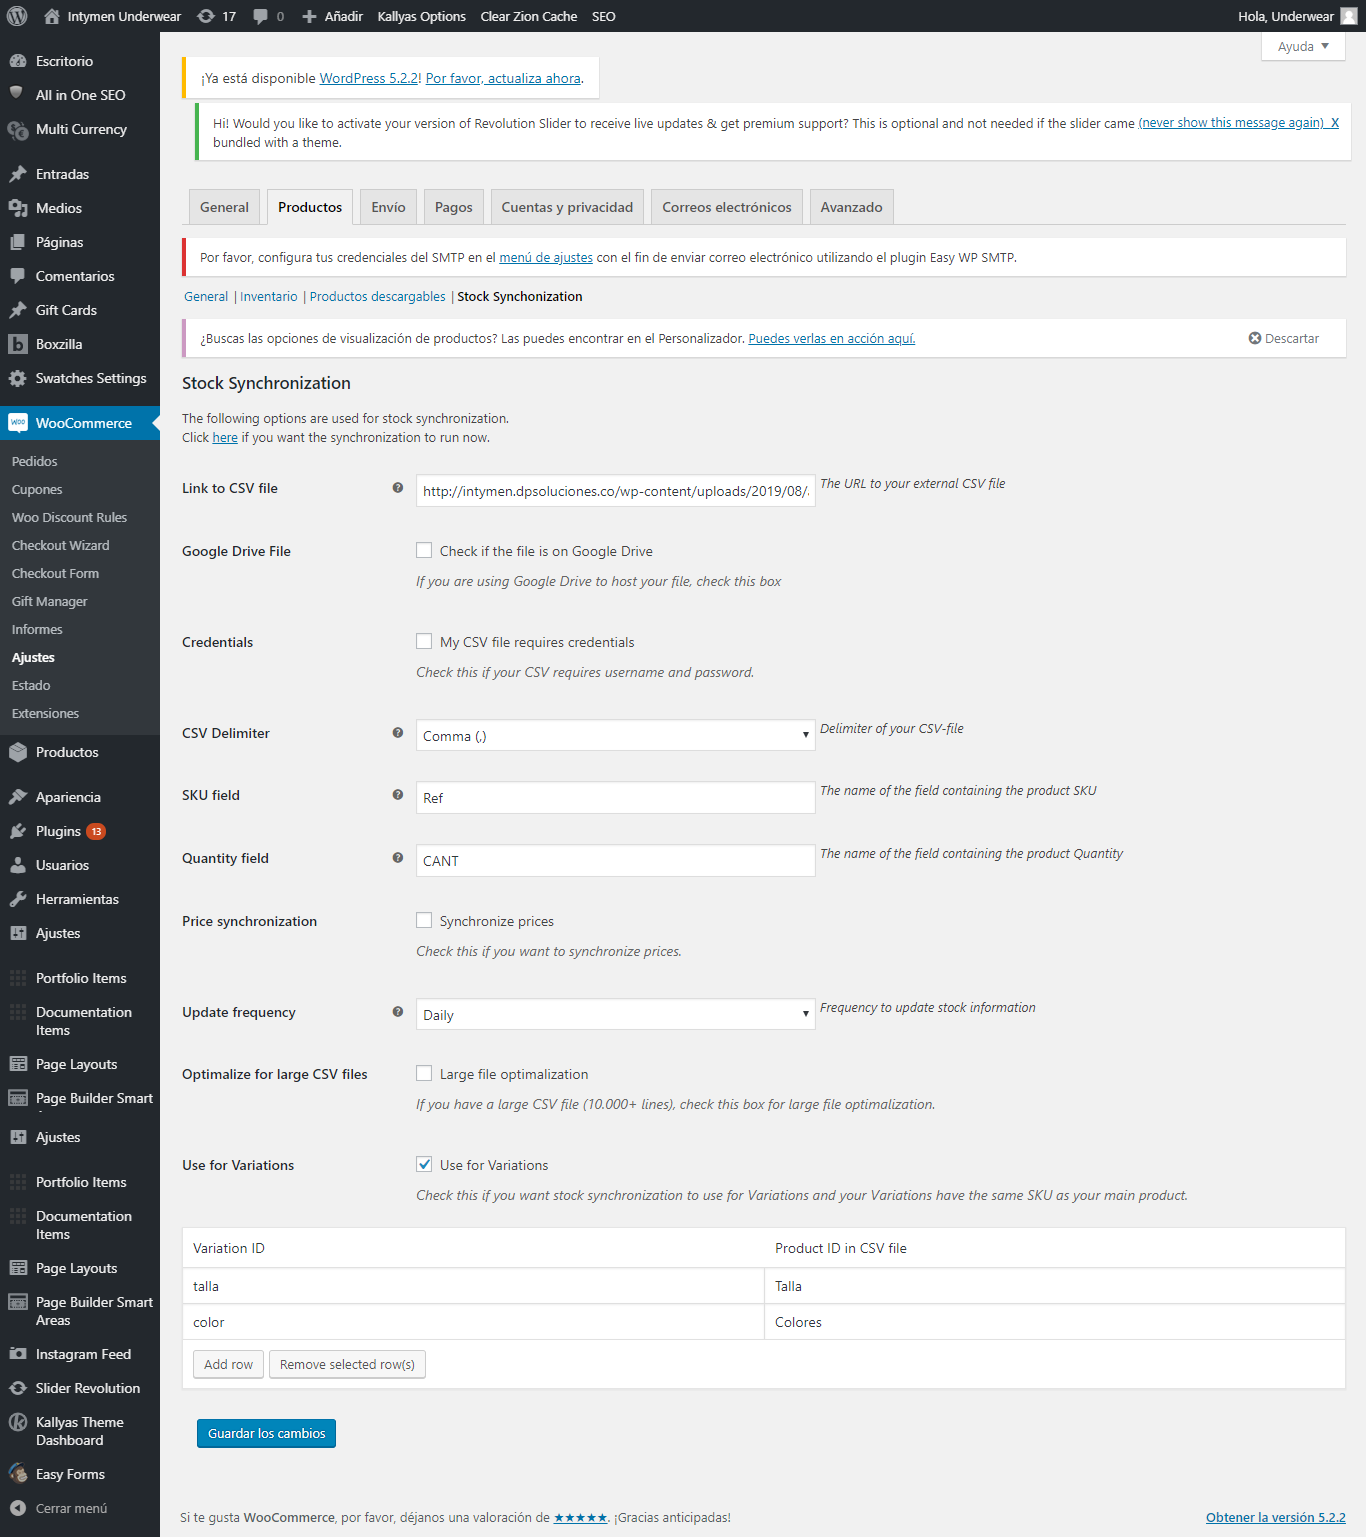The width and height of the screenshot is (1366, 1537).
Task: Click the user avatar in admin bar
Action: 1349,16
